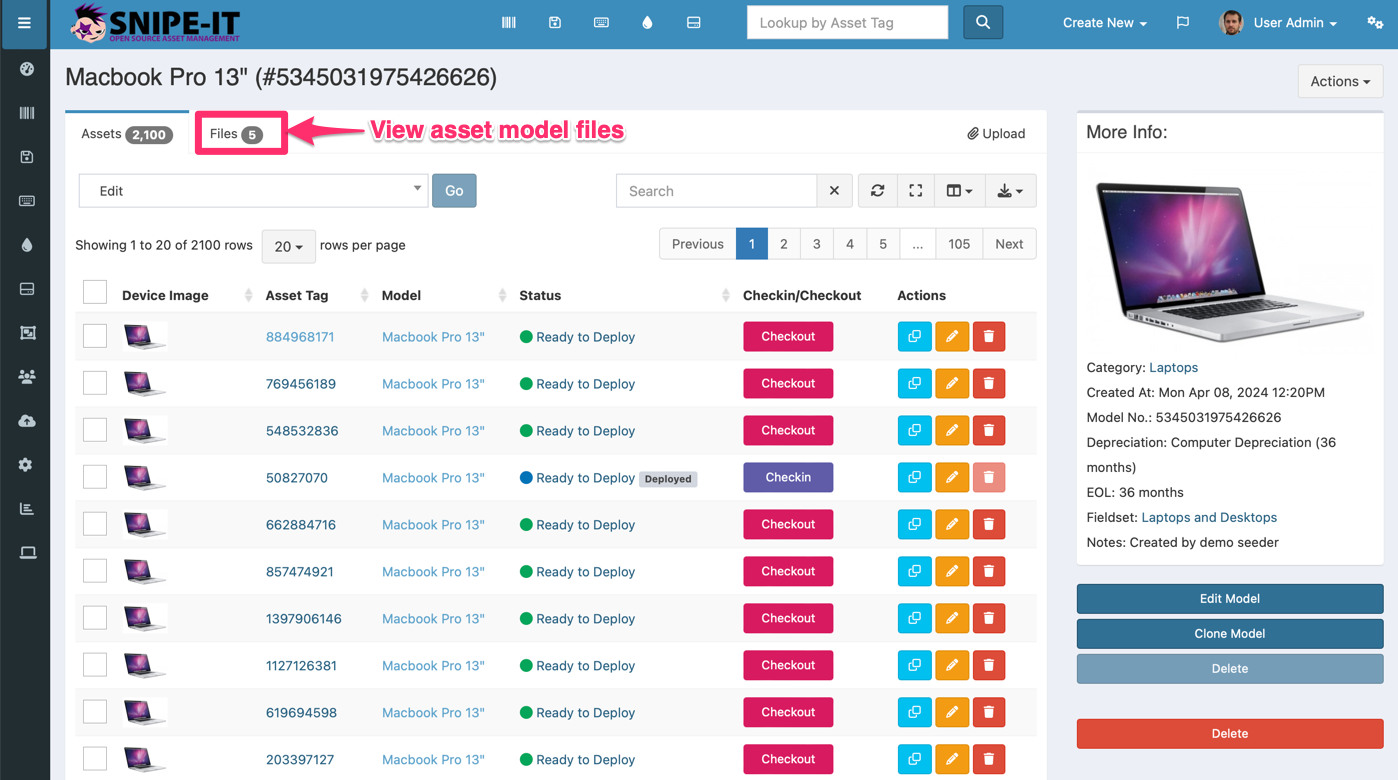Open the Laptops category link

[x=1173, y=368]
